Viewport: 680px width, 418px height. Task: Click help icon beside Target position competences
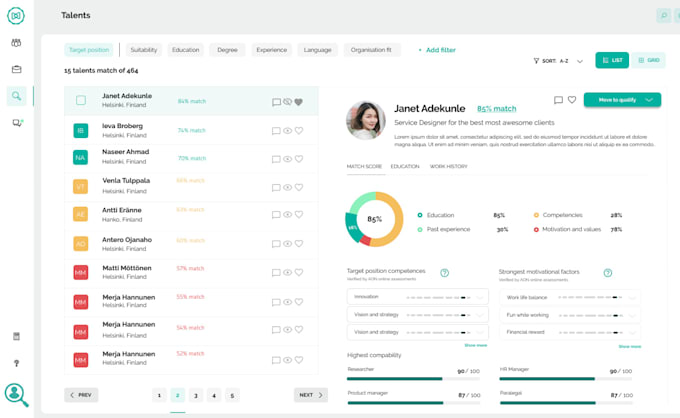444,272
